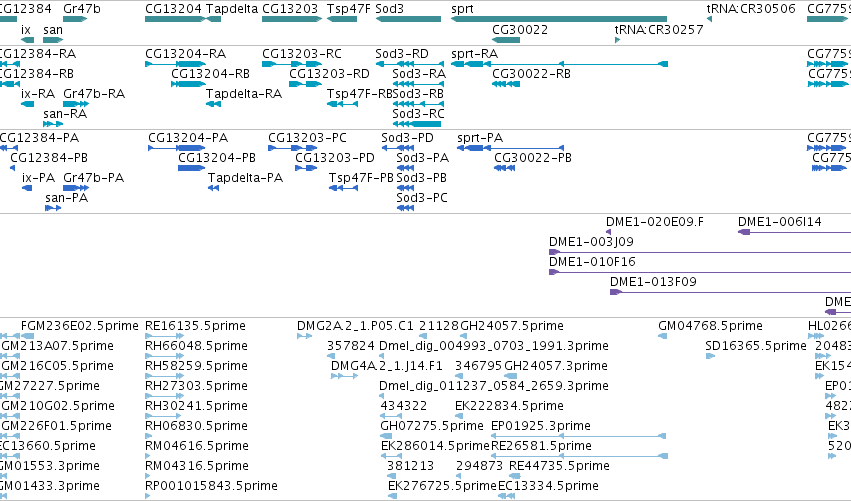Viewport: 851px width, 501px height.
Task: Click the DME1-010F16 clone label
Action: tap(592, 262)
